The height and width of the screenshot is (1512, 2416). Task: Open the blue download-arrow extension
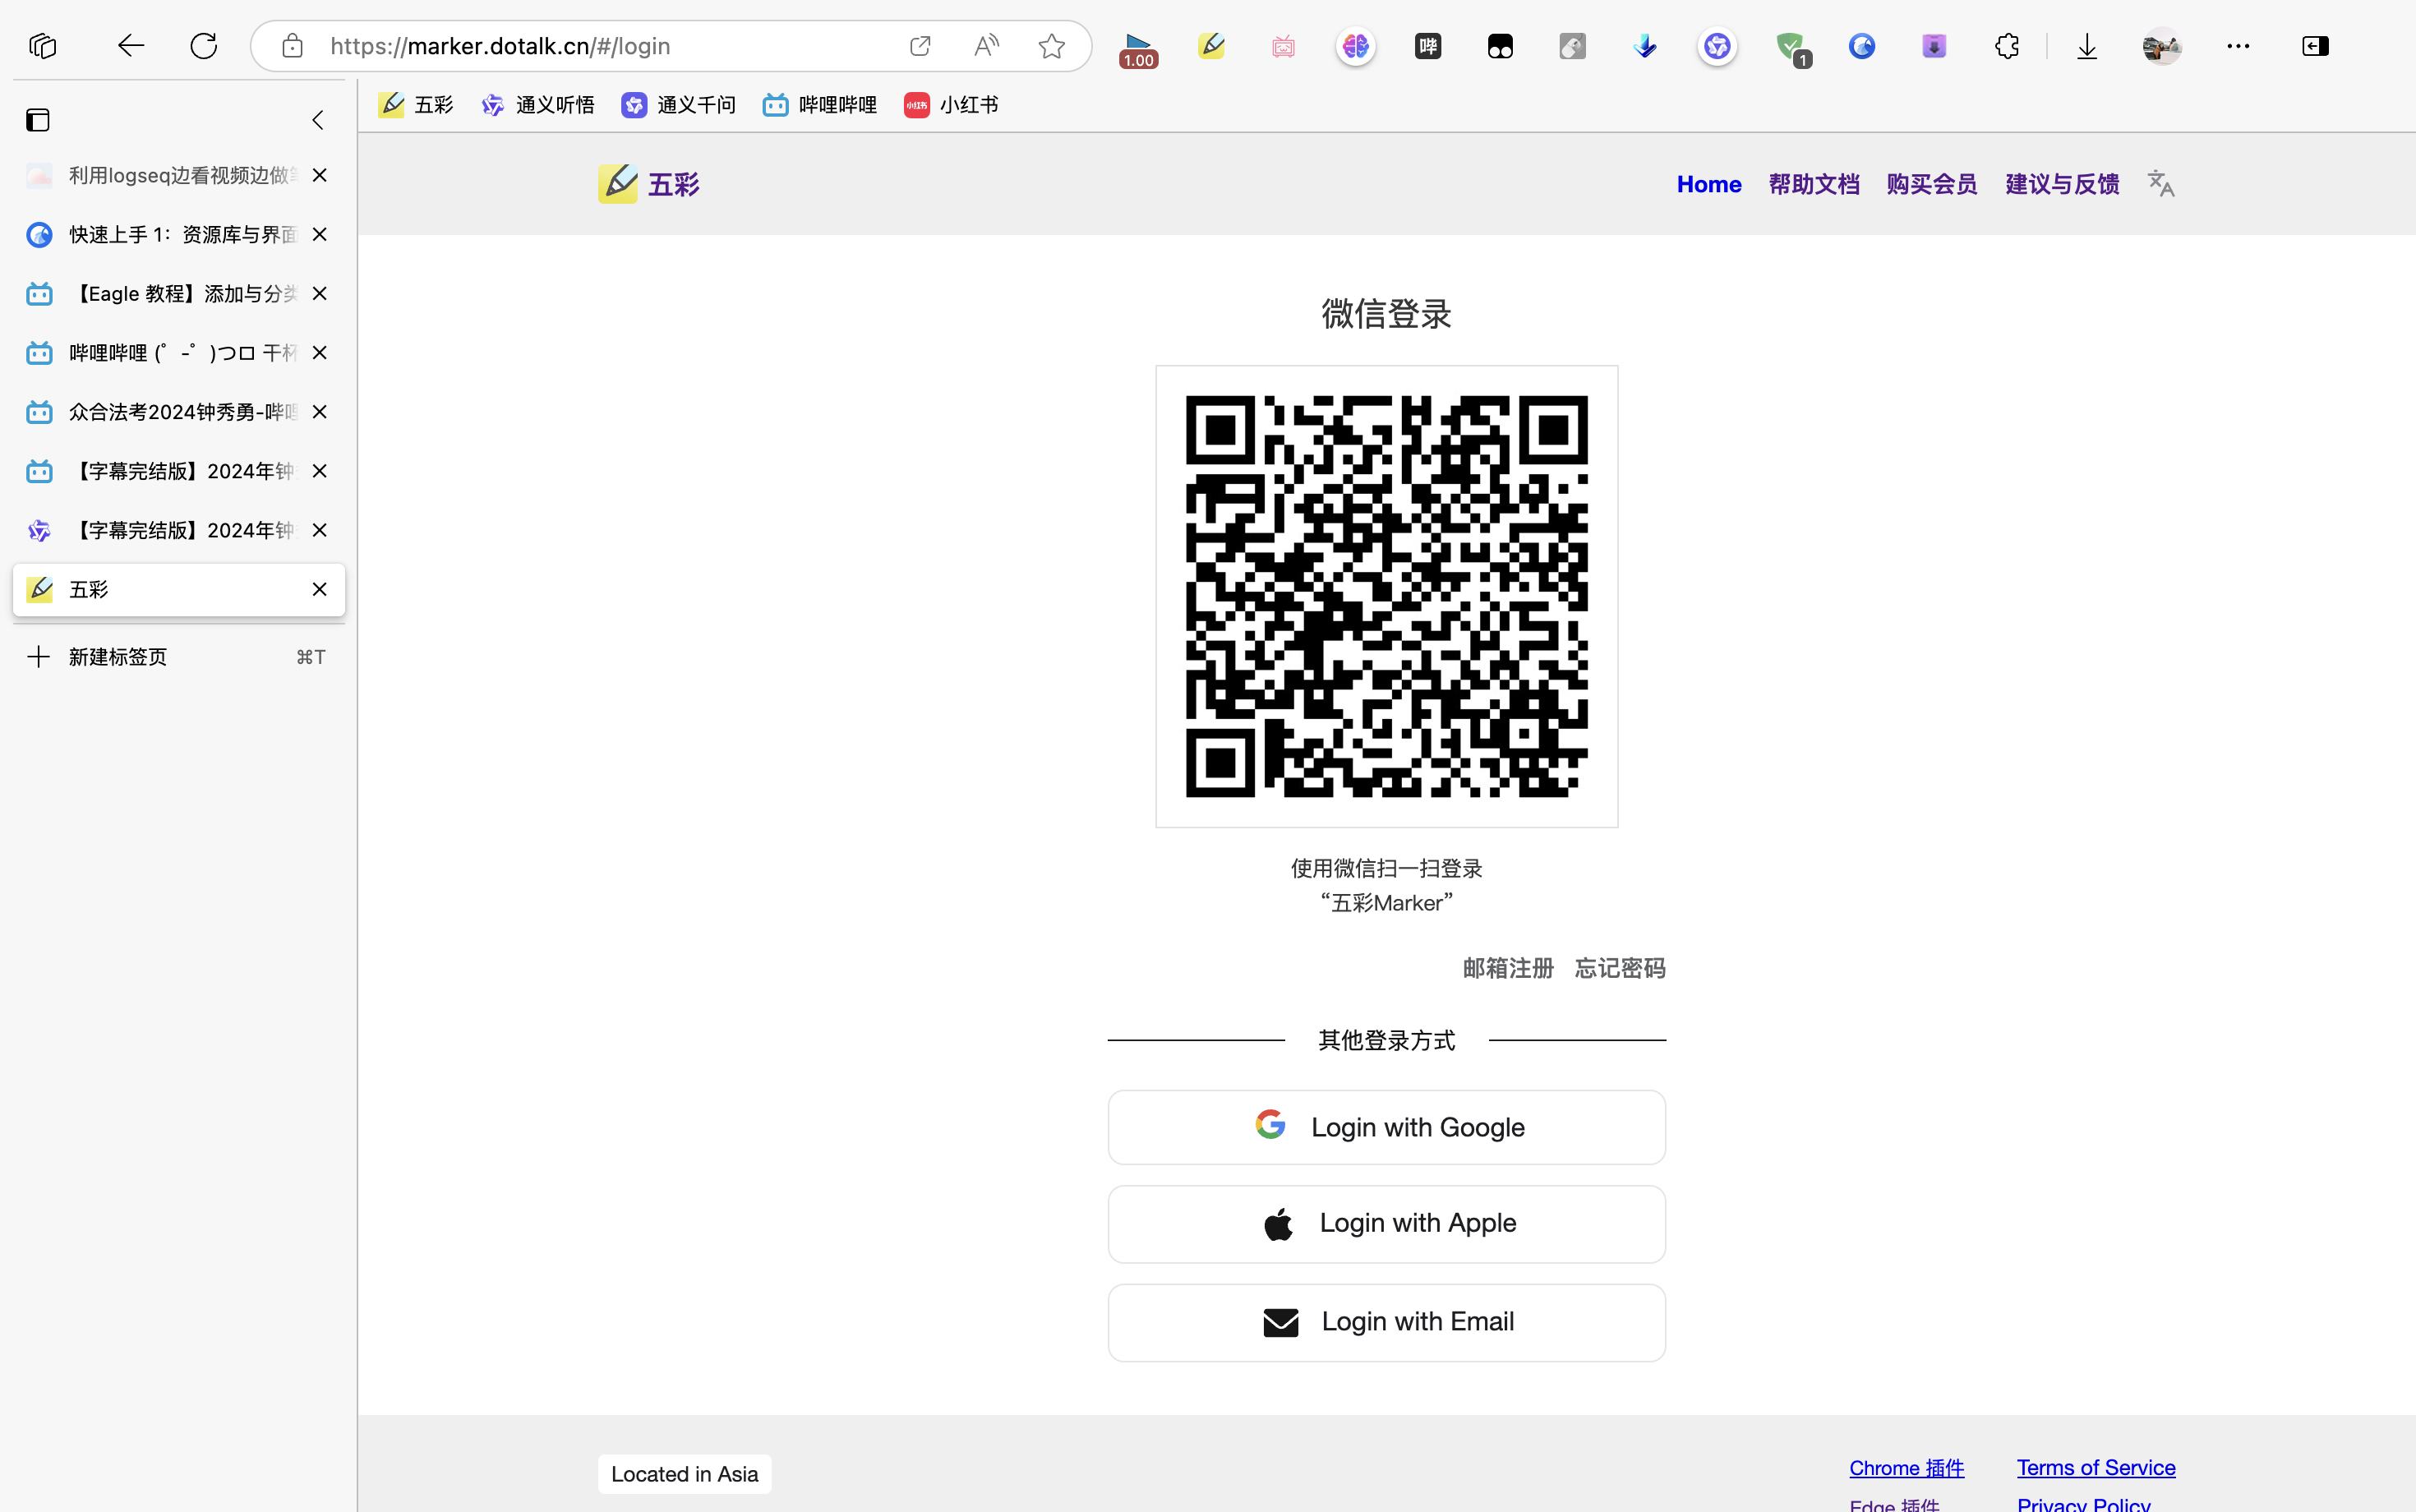1645,46
